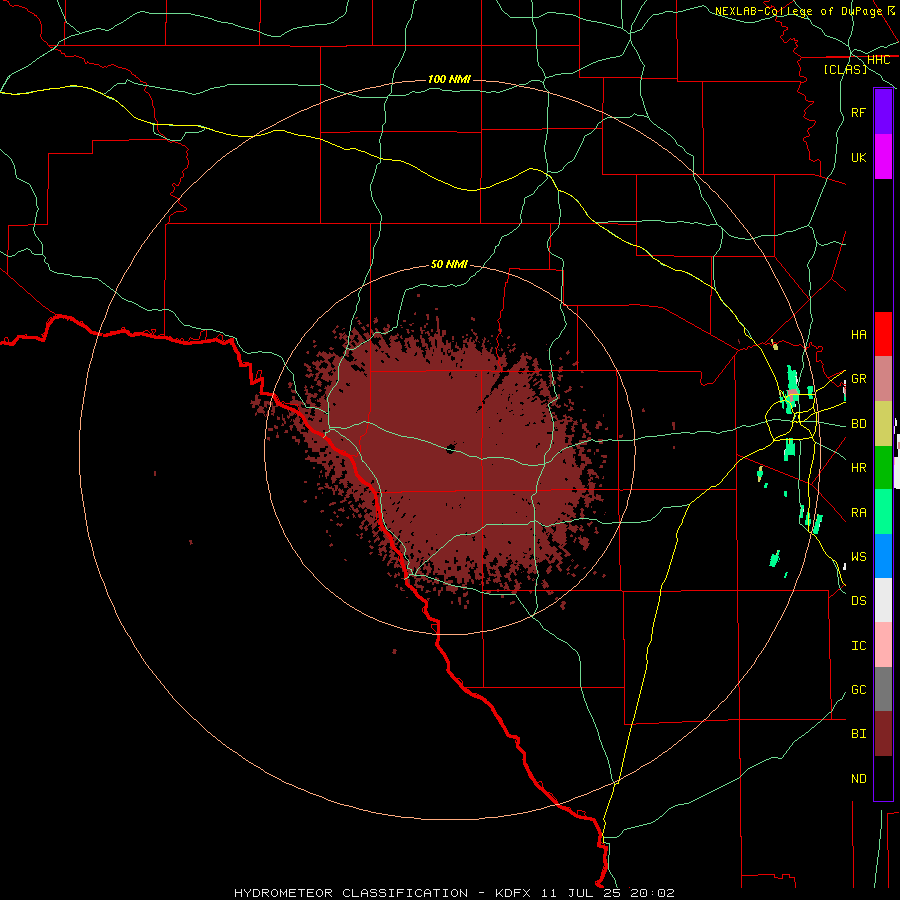
Task: Pick the blue WS wet snow swatch
Action: [883, 556]
